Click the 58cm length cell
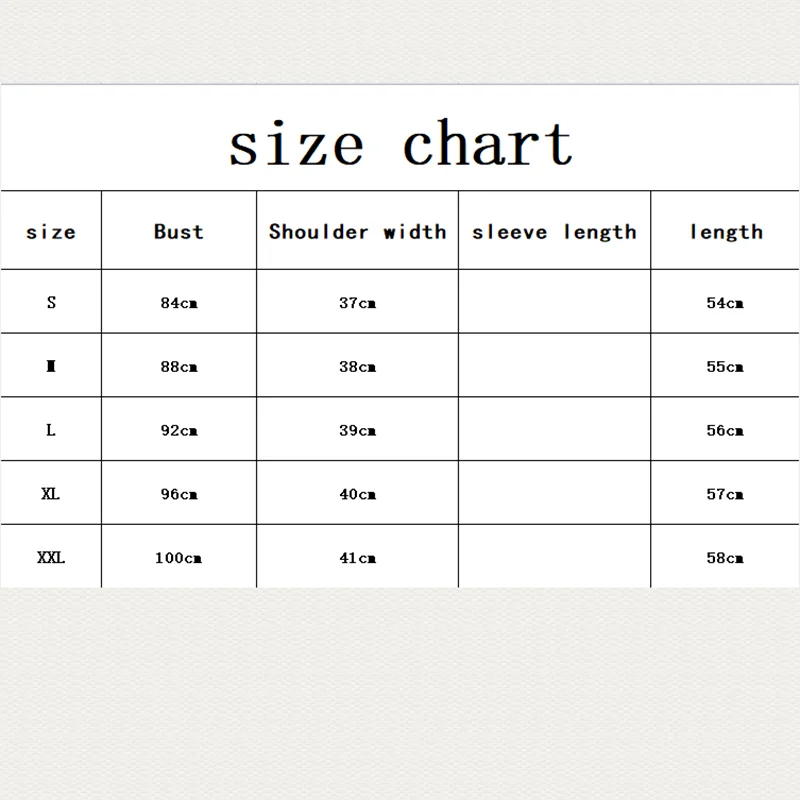 (725, 558)
